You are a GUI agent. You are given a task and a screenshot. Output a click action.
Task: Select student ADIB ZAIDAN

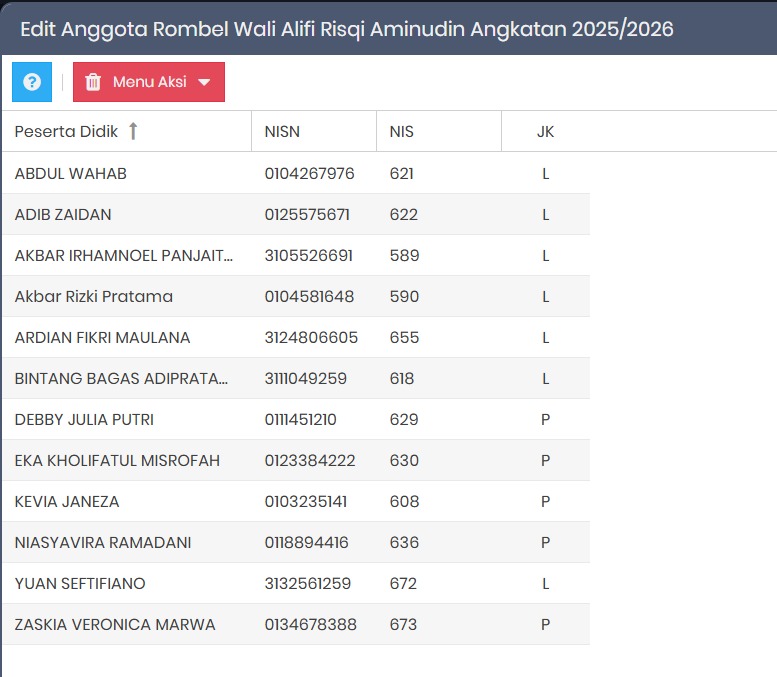tap(63, 215)
